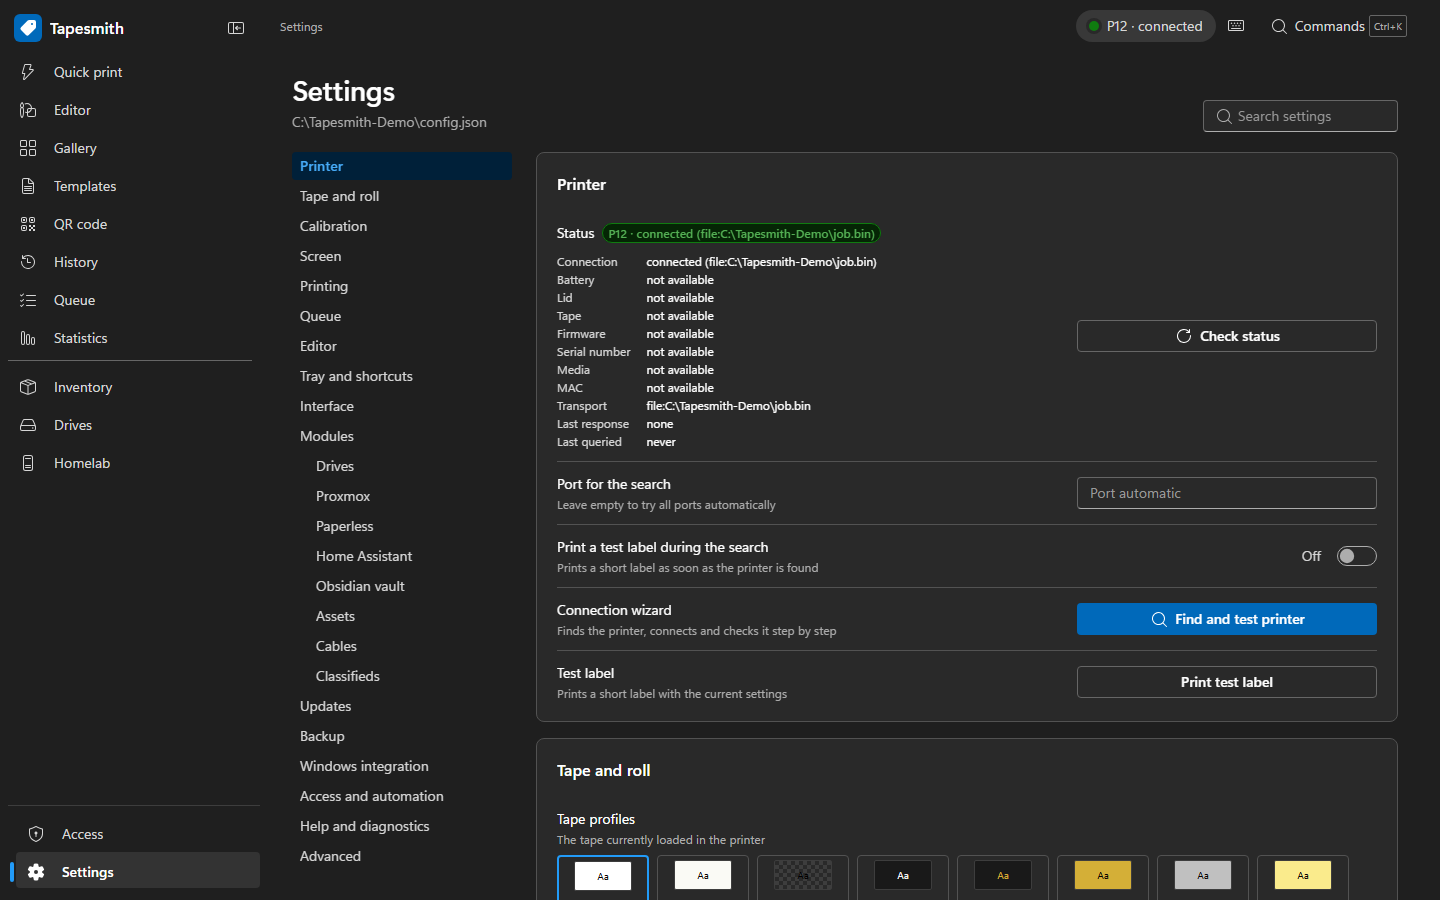Click the Access shield icon
The image size is (1440, 900).
tap(36, 834)
